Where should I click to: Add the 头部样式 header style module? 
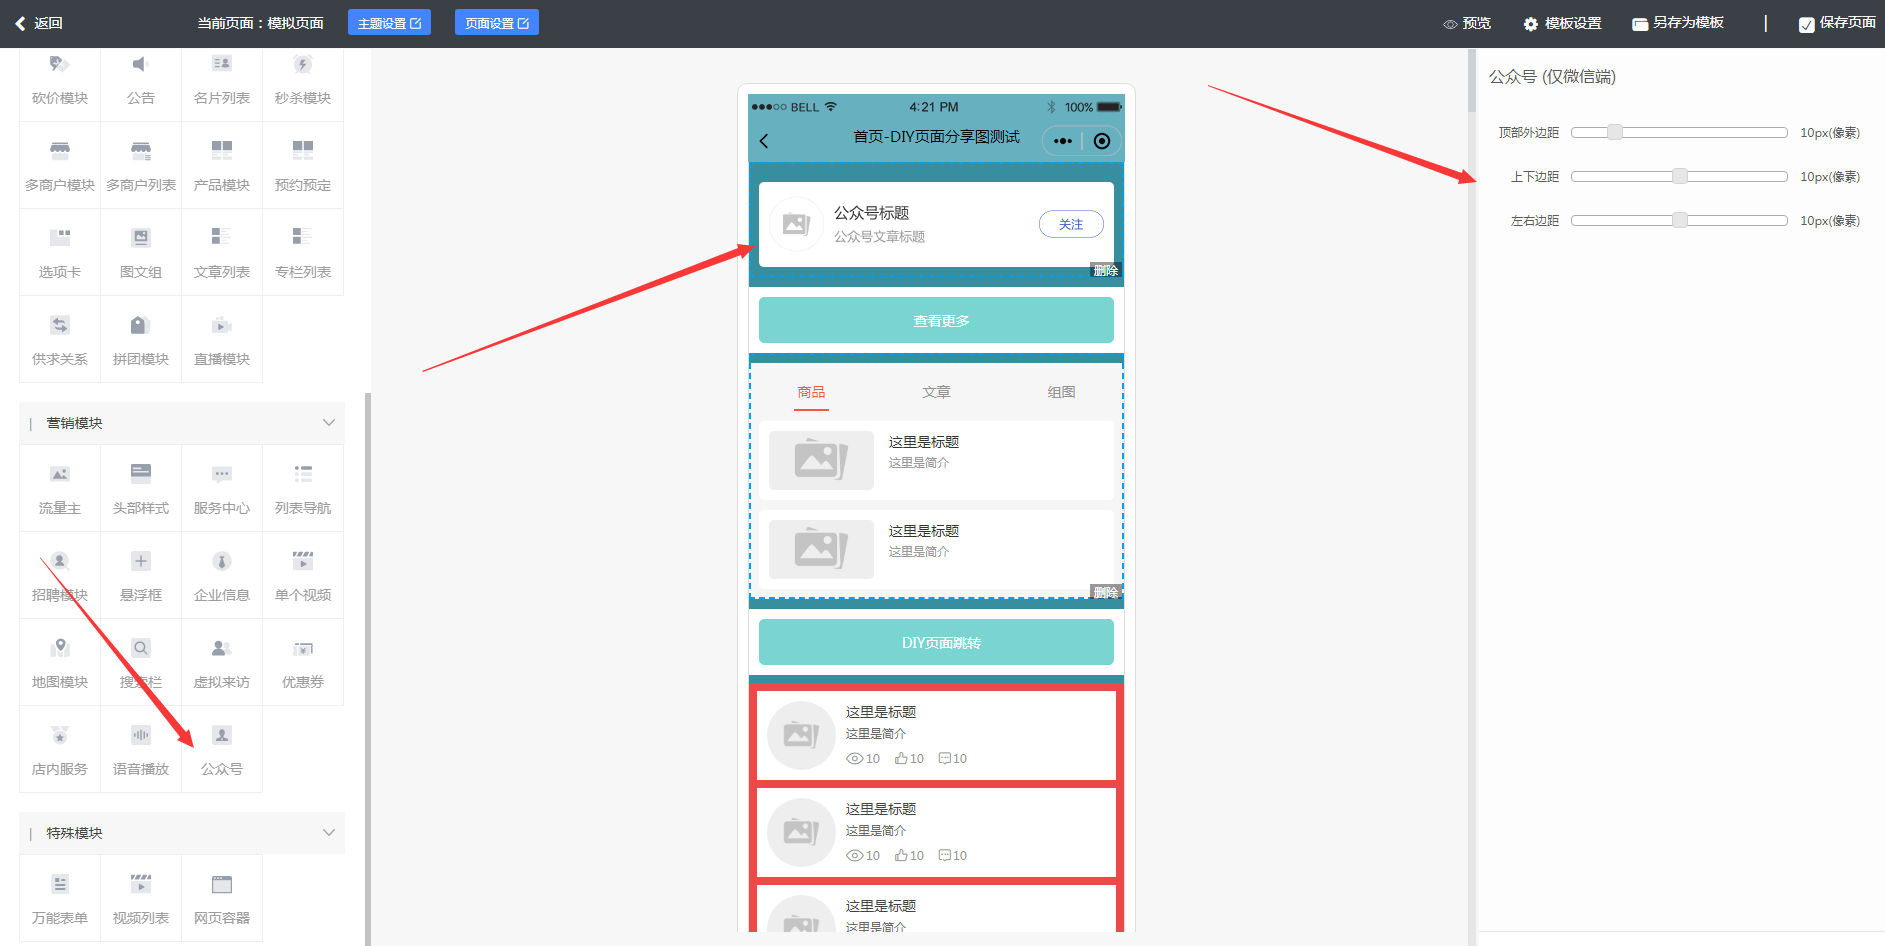[141, 489]
